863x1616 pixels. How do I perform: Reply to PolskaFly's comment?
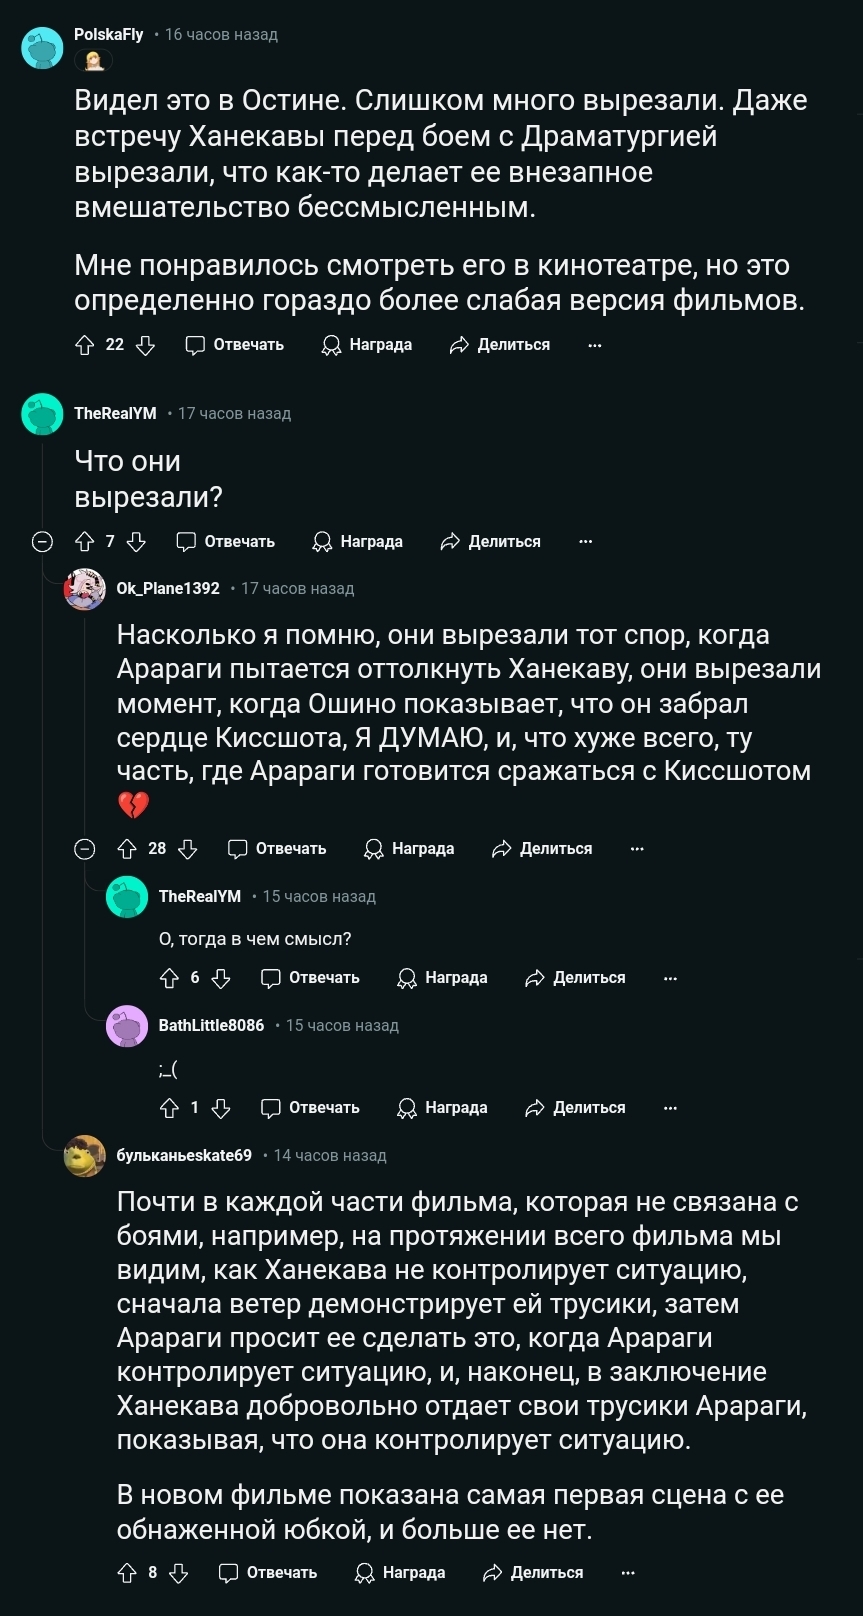pyautogui.click(x=235, y=345)
